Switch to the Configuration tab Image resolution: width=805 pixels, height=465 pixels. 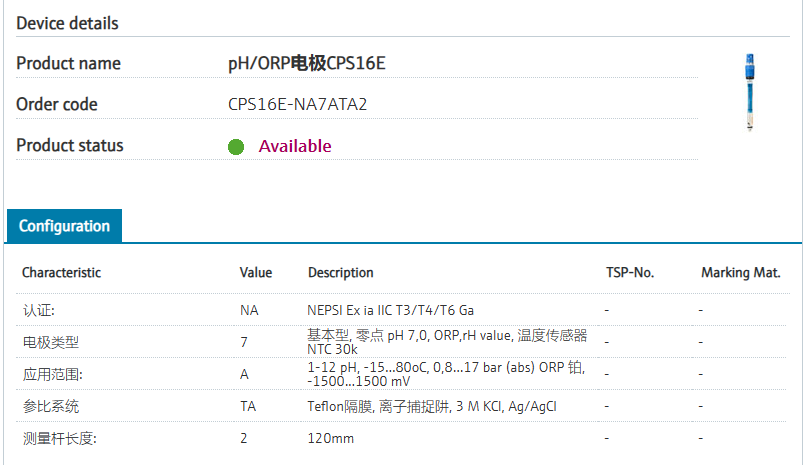(x=64, y=226)
